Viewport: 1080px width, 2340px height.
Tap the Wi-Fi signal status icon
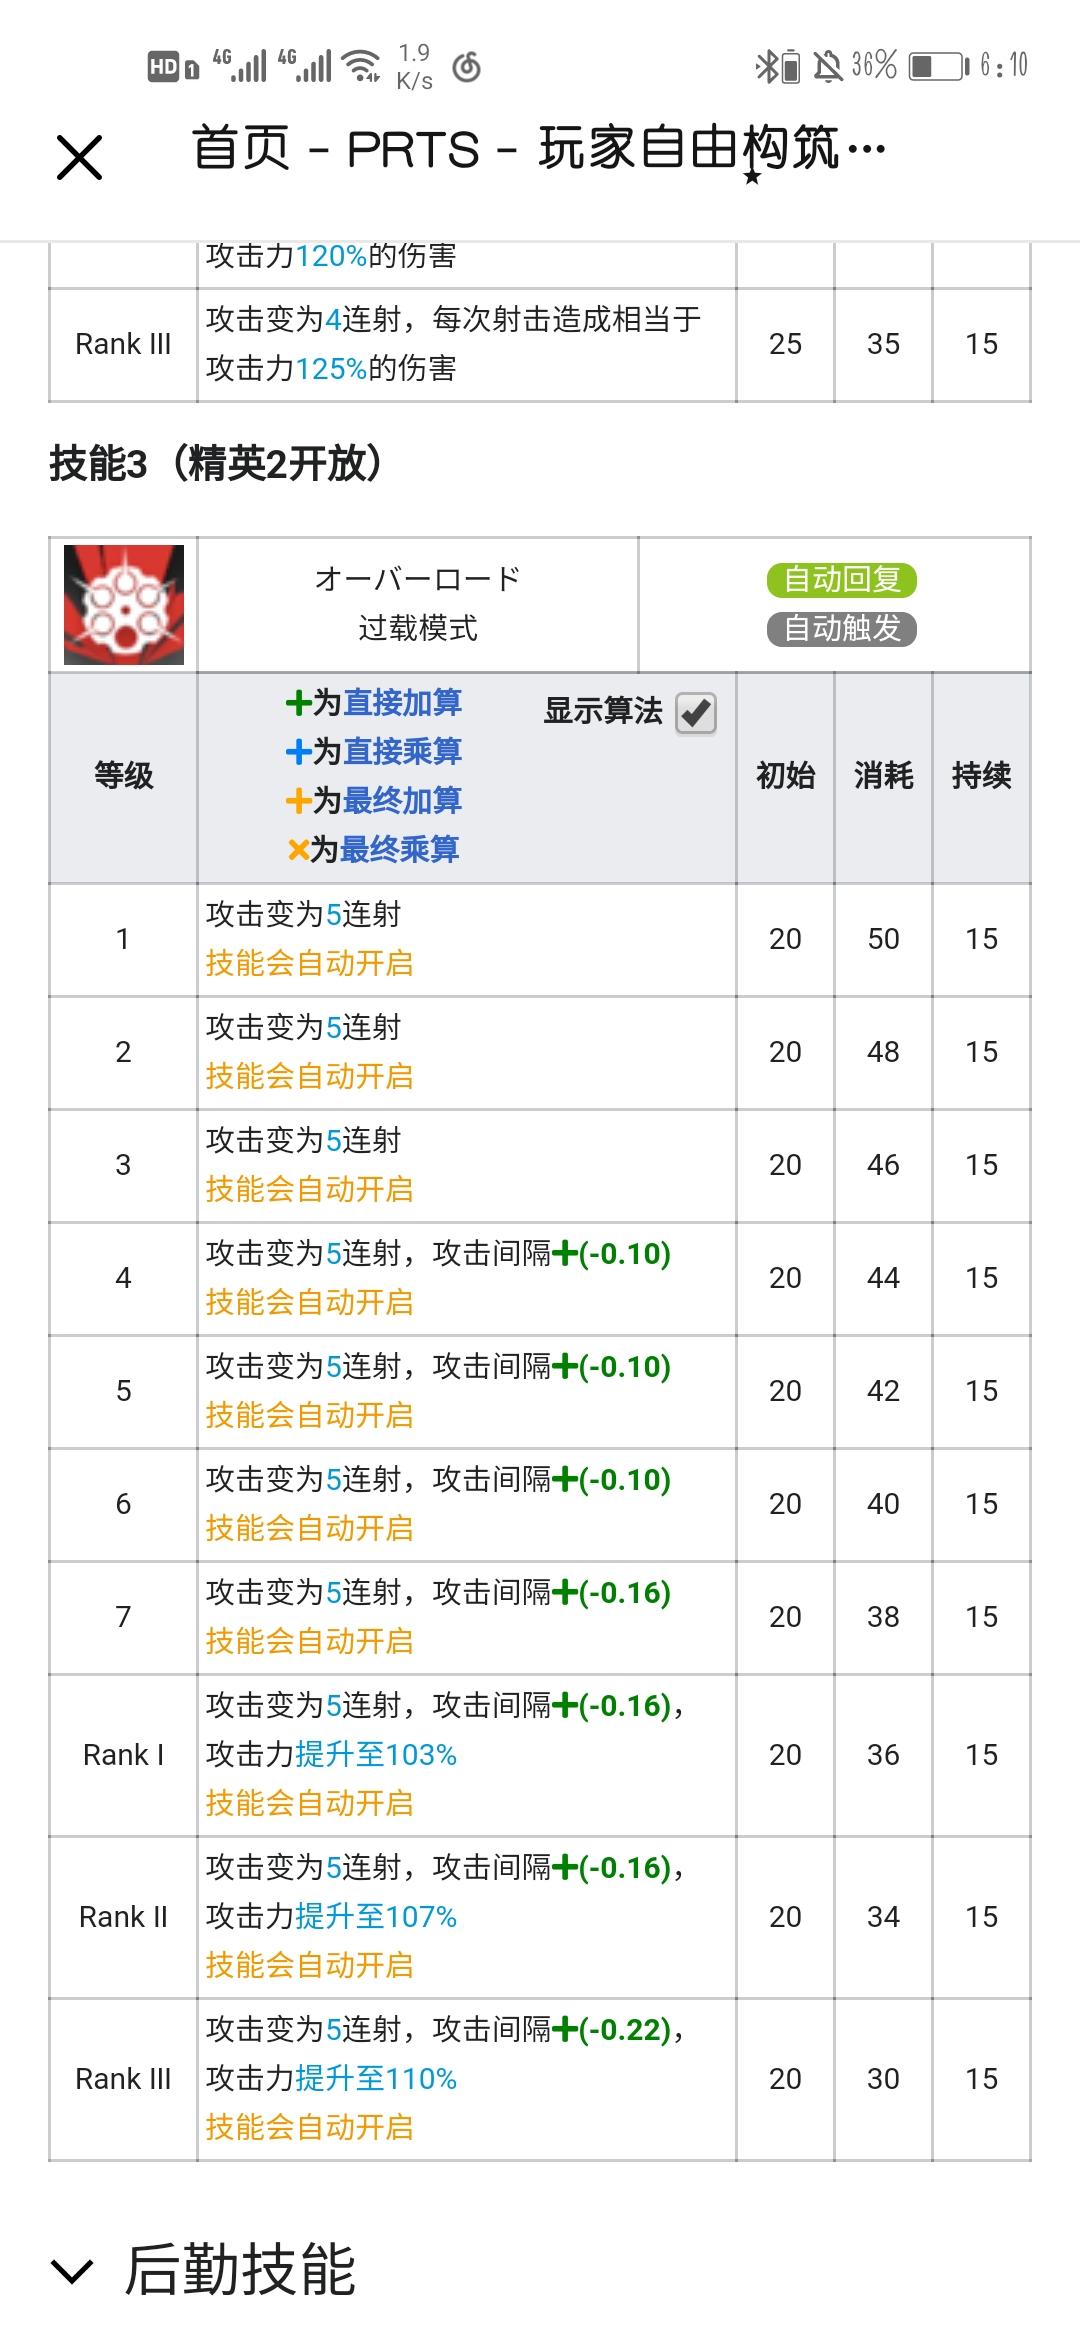(x=361, y=66)
